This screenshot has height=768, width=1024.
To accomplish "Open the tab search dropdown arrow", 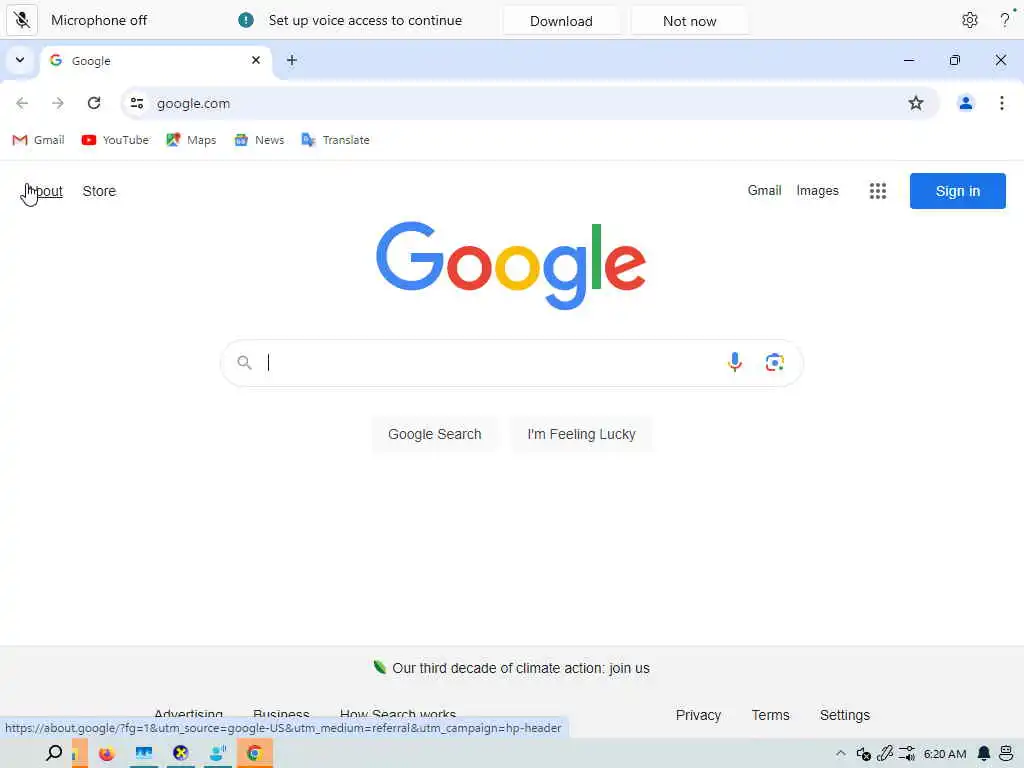I will (20, 60).
